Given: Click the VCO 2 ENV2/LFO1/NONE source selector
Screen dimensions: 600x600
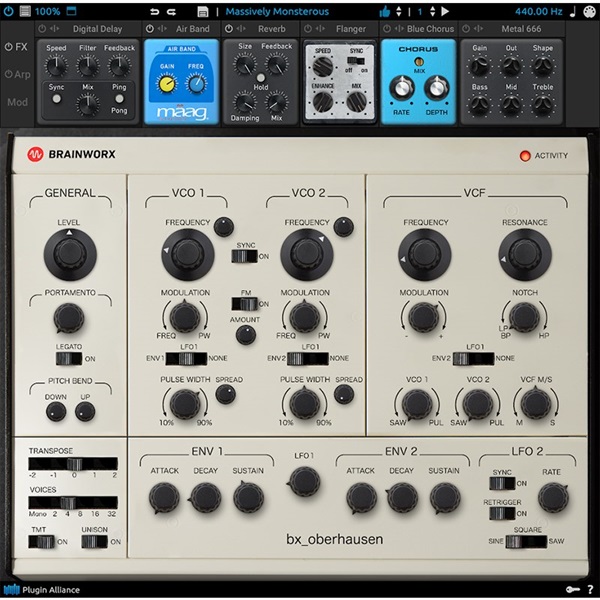Looking at the screenshot, I should (308, 359).
